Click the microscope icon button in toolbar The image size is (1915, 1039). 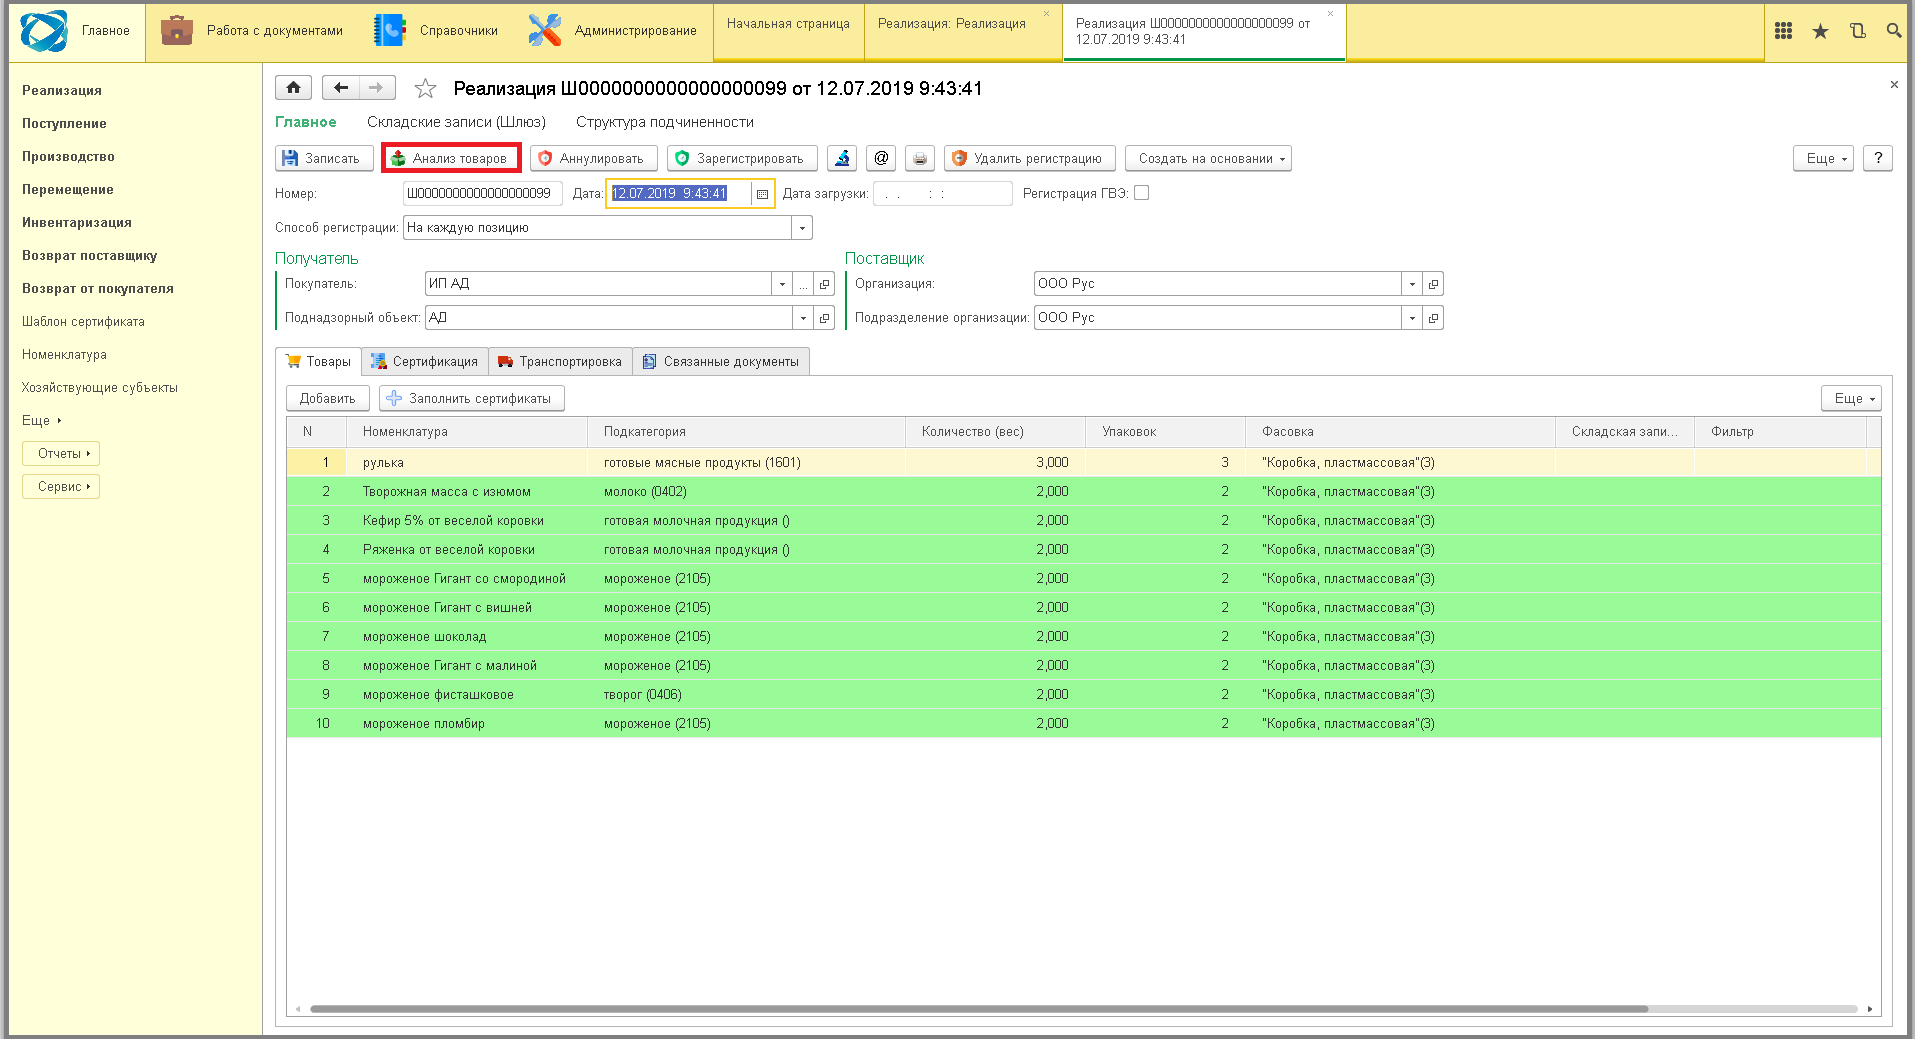[x=842, y=158]
